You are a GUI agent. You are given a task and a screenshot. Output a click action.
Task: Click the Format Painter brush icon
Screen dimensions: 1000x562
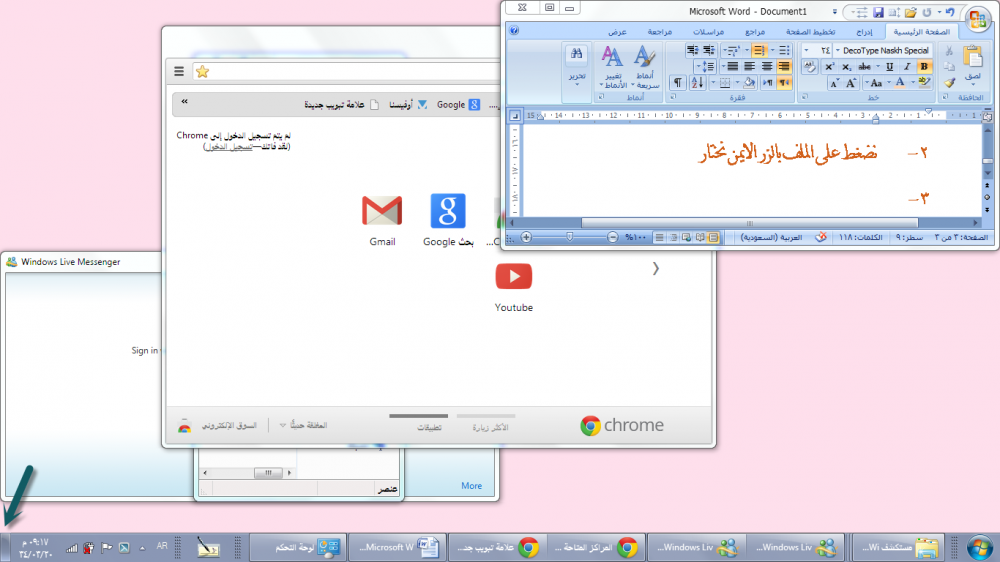[x=949, y=83]
